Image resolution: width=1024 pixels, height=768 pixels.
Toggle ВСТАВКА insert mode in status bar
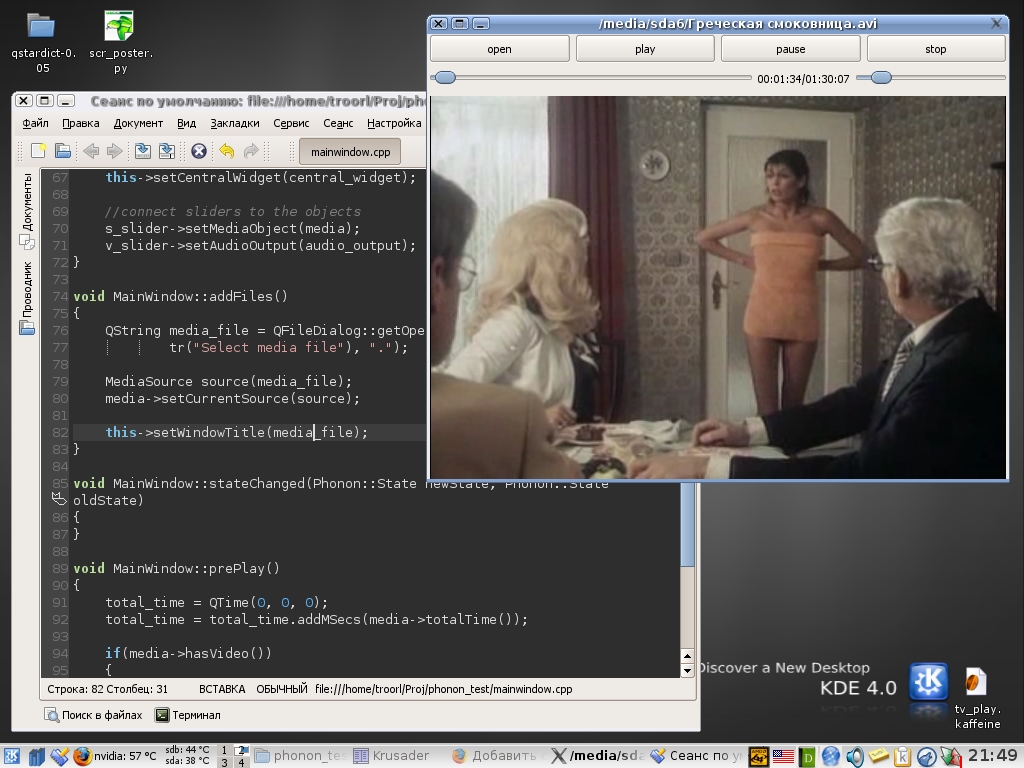222,689
